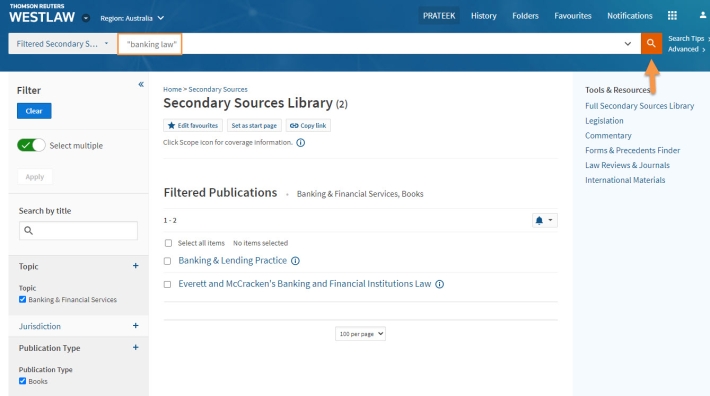710x396 pixels.
Task: Click the orange search magnifier button
Action: [x=651, y=43]
